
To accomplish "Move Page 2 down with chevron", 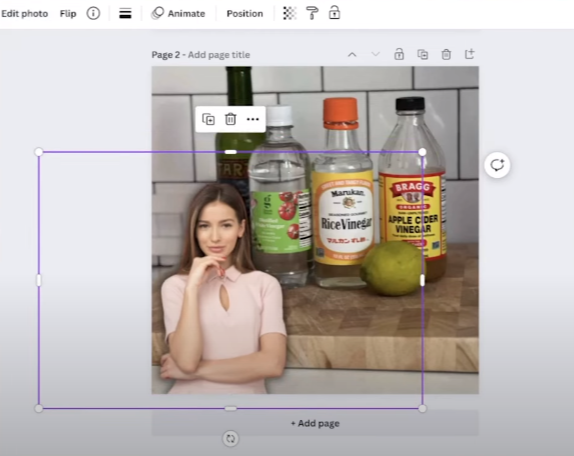I will click(x=375, y=55).
